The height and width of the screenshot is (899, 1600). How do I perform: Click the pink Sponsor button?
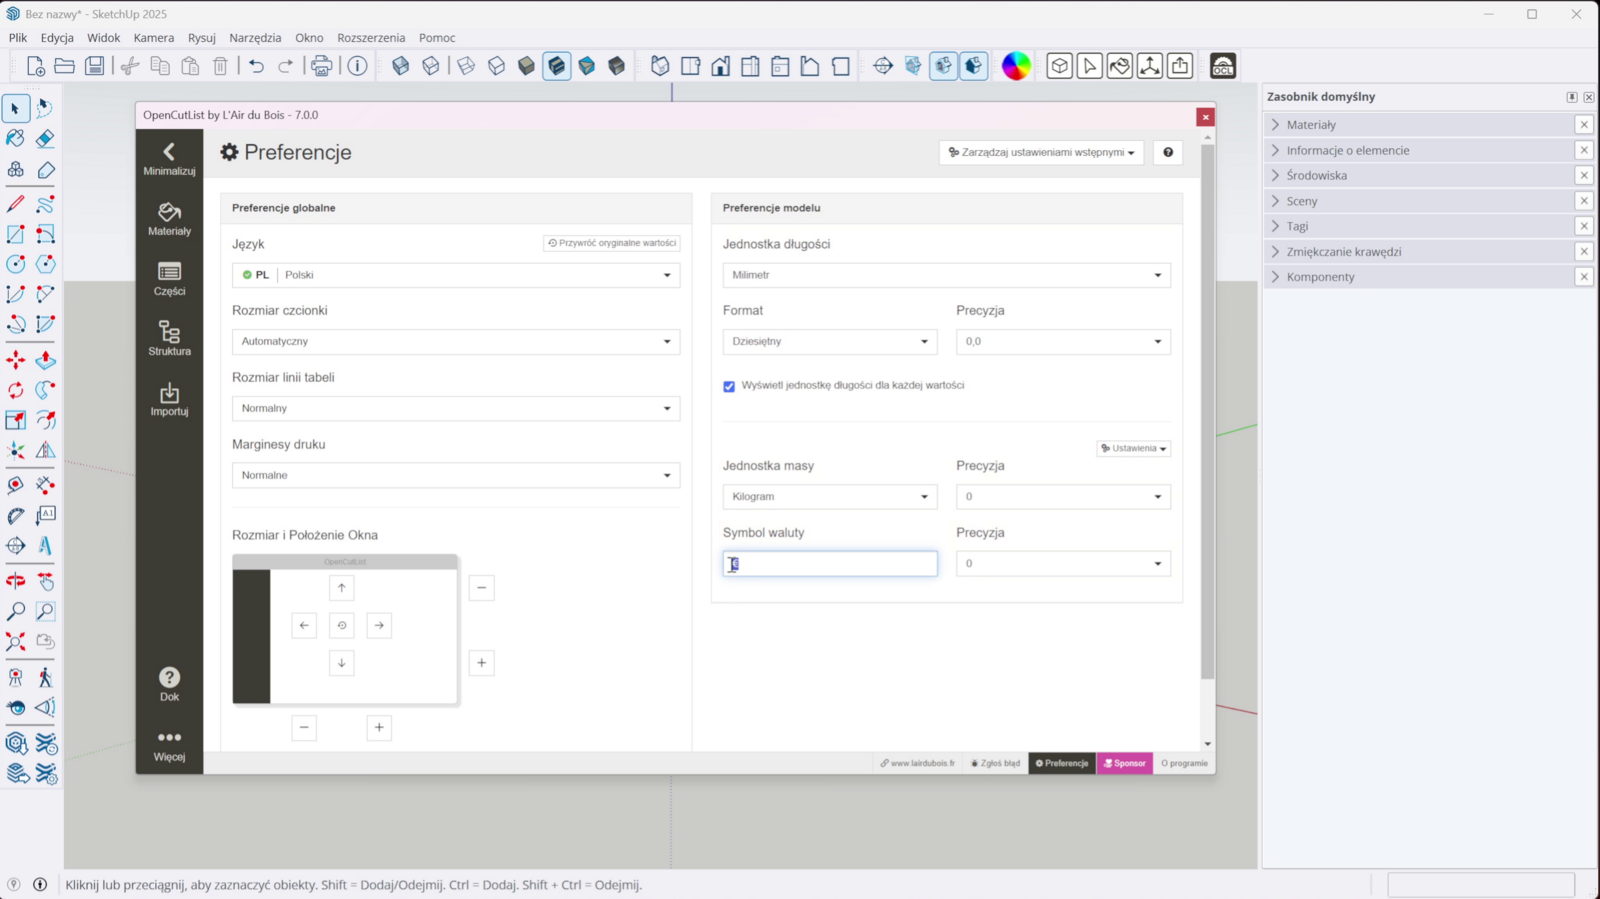1125,763
